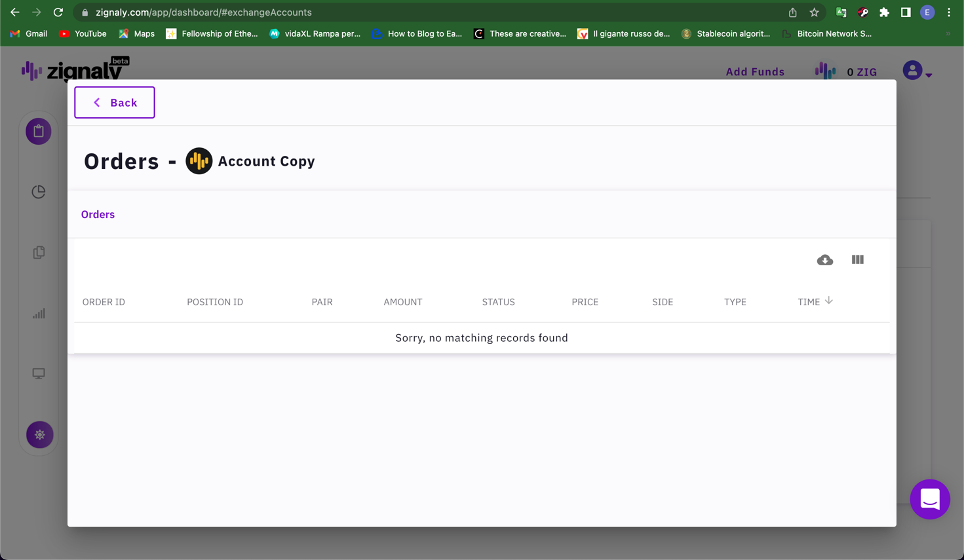Image resolution: width=964 pixels, height=560 pixels.
Task: Click the share page icon in the address bar
Action: pos(792,12)
